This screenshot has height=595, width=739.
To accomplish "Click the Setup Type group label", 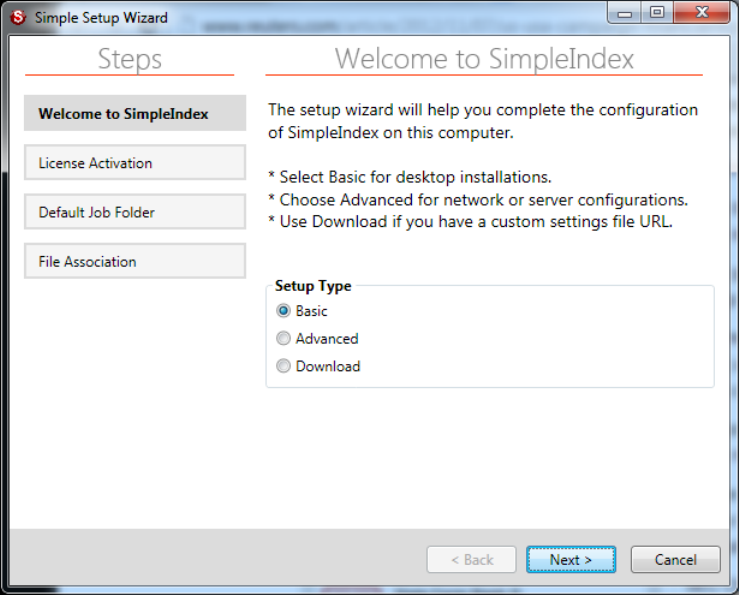I will pyautogui.click(x=313, y=286).
